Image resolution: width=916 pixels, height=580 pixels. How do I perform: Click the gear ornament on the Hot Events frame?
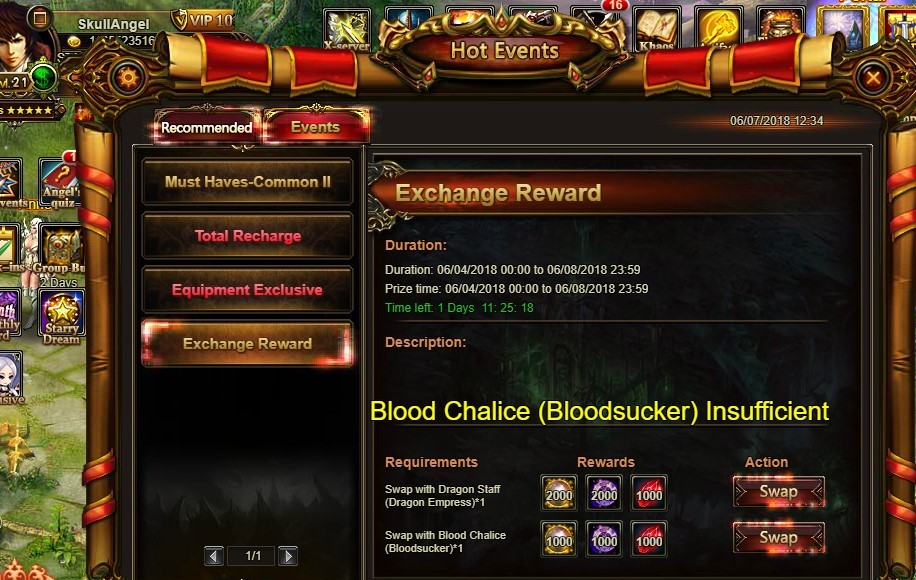pyautogui.click(x=128, y=78)
